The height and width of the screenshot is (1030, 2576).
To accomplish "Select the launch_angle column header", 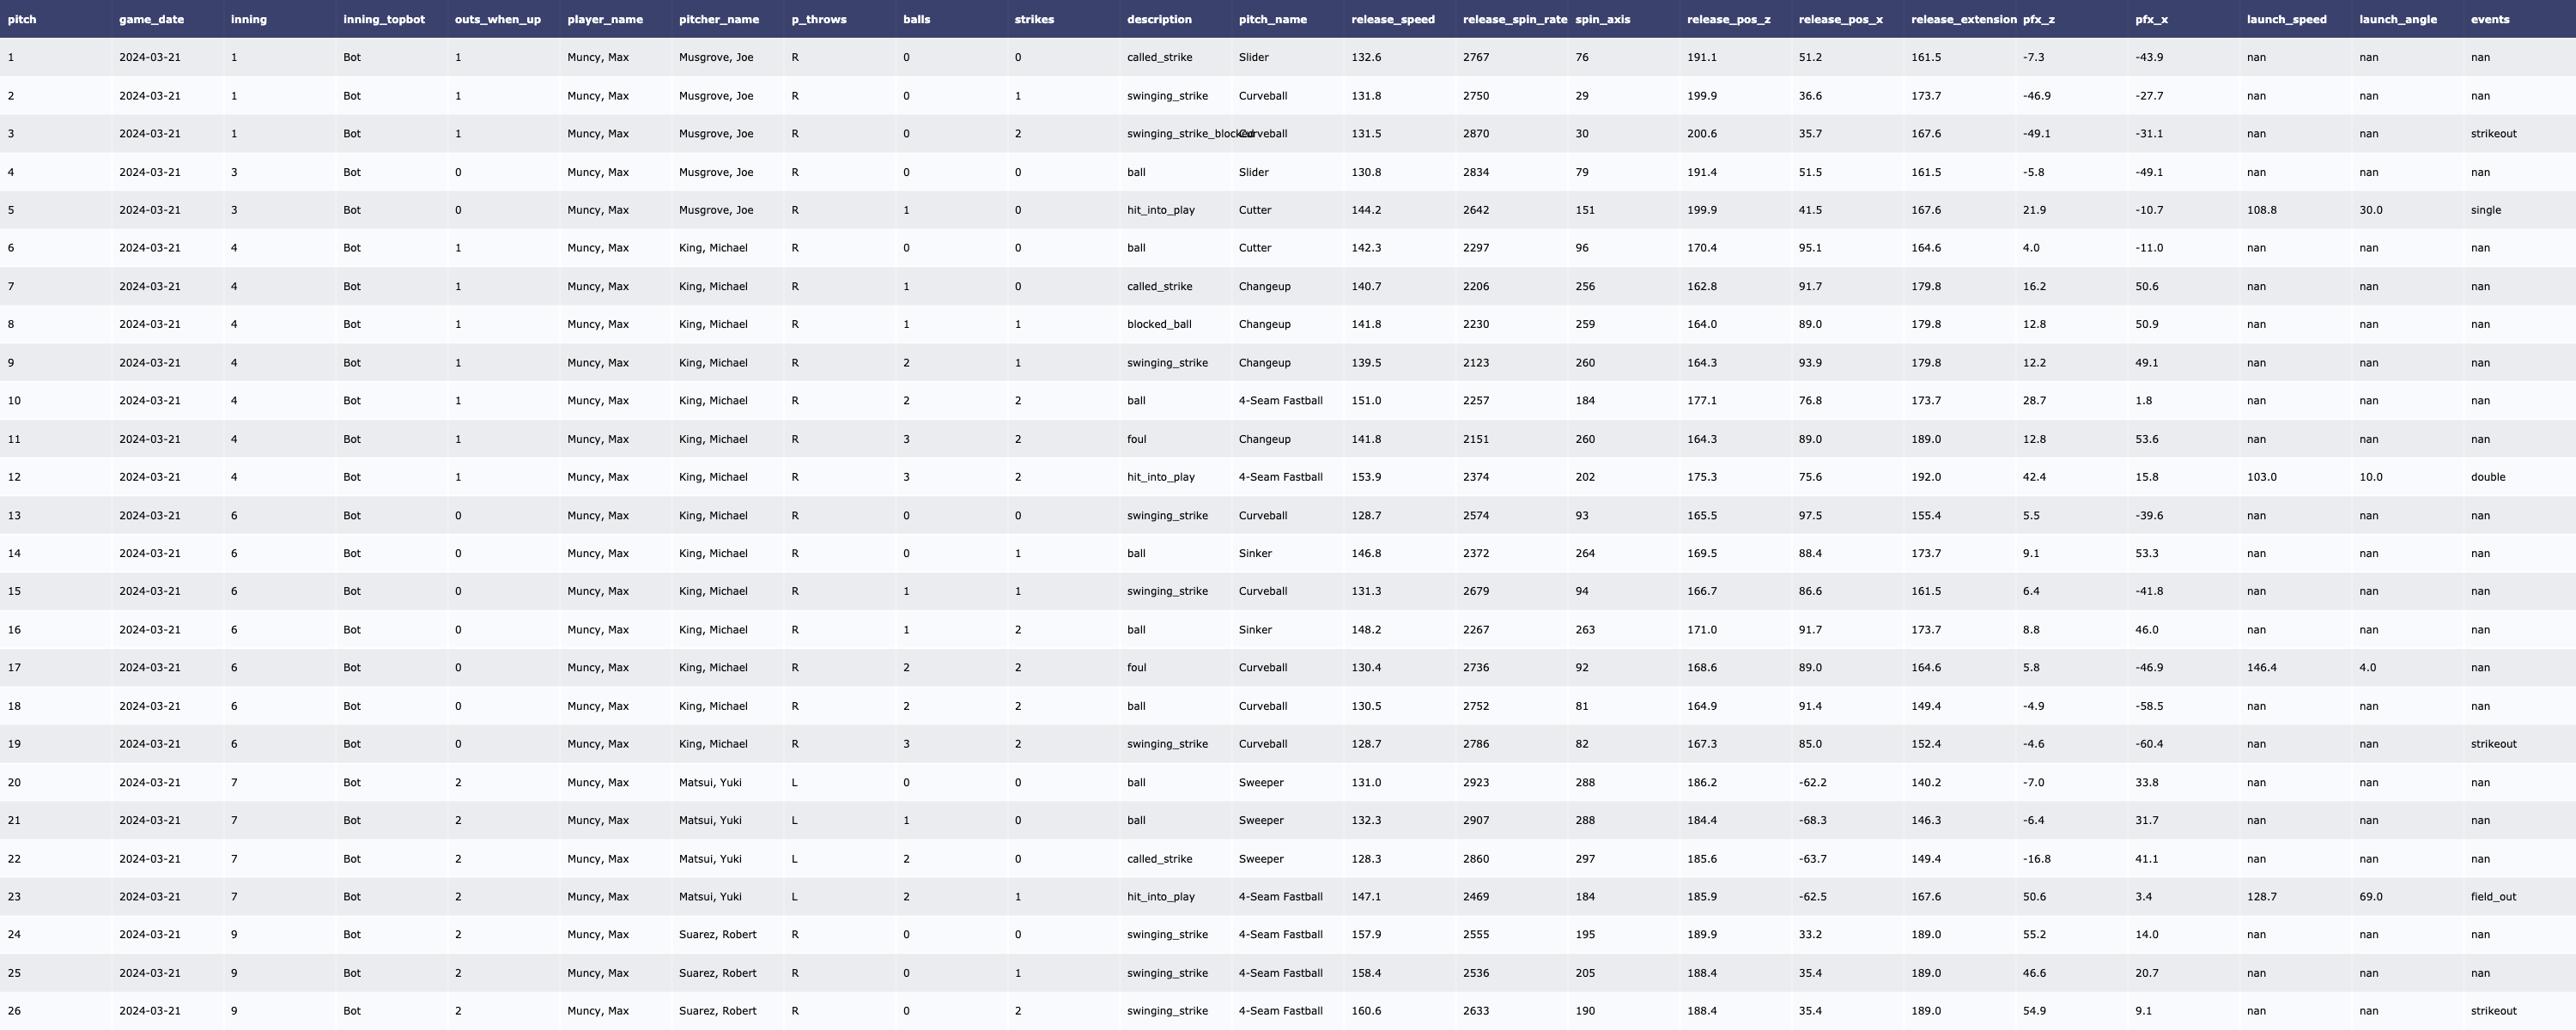I will point(2397,19).
